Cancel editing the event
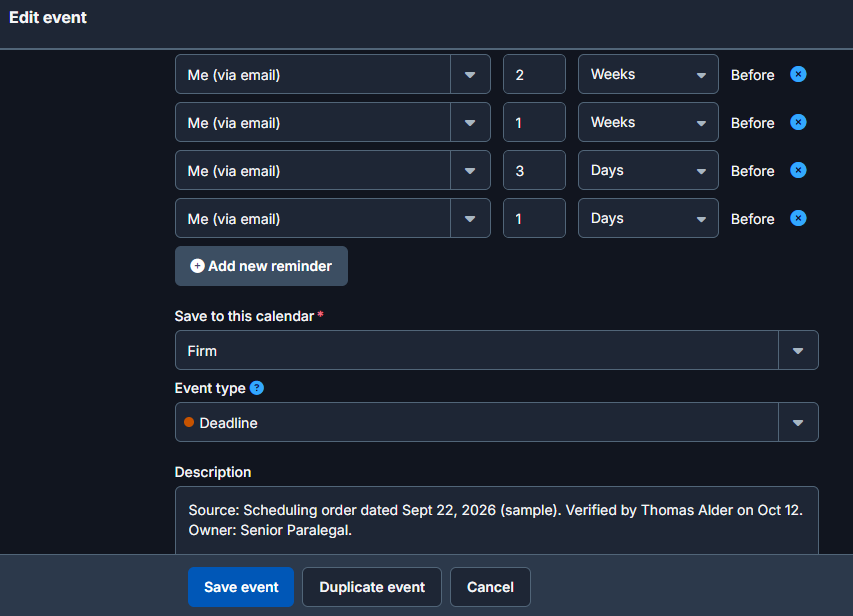Screen dimensions: 853x616 pos(490,587)
